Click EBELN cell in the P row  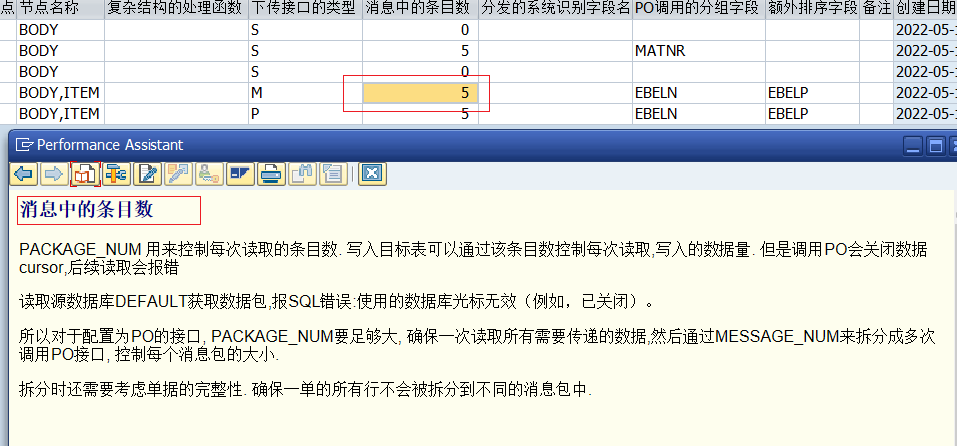[x=699, y=113]
